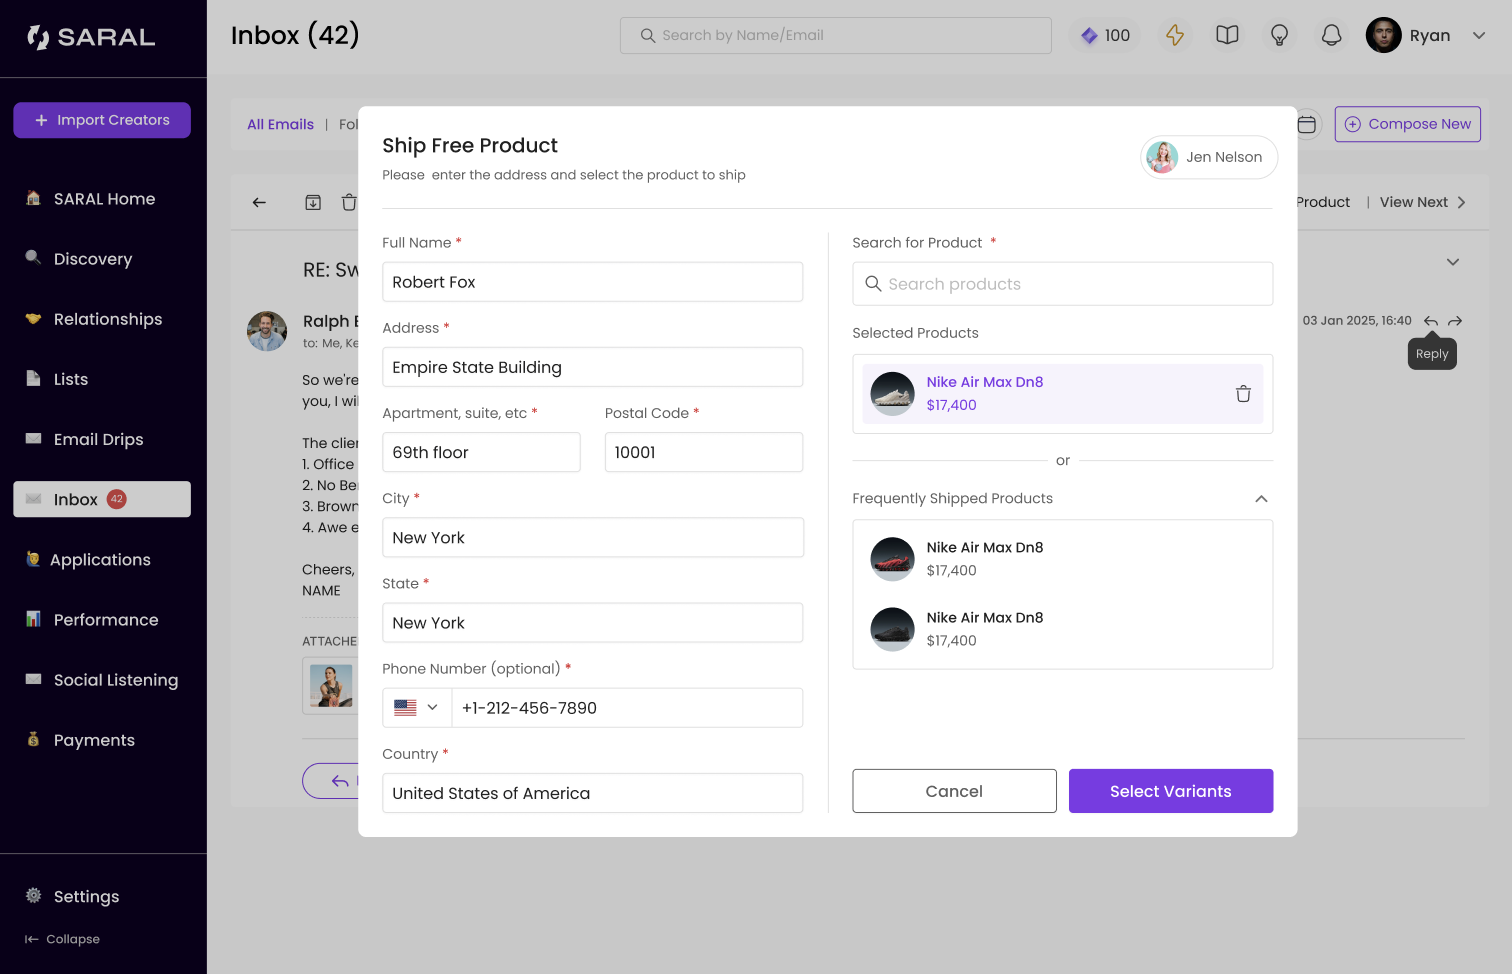Open the book guide icon
The image size is (1512, 974).
click(1227, 35)
